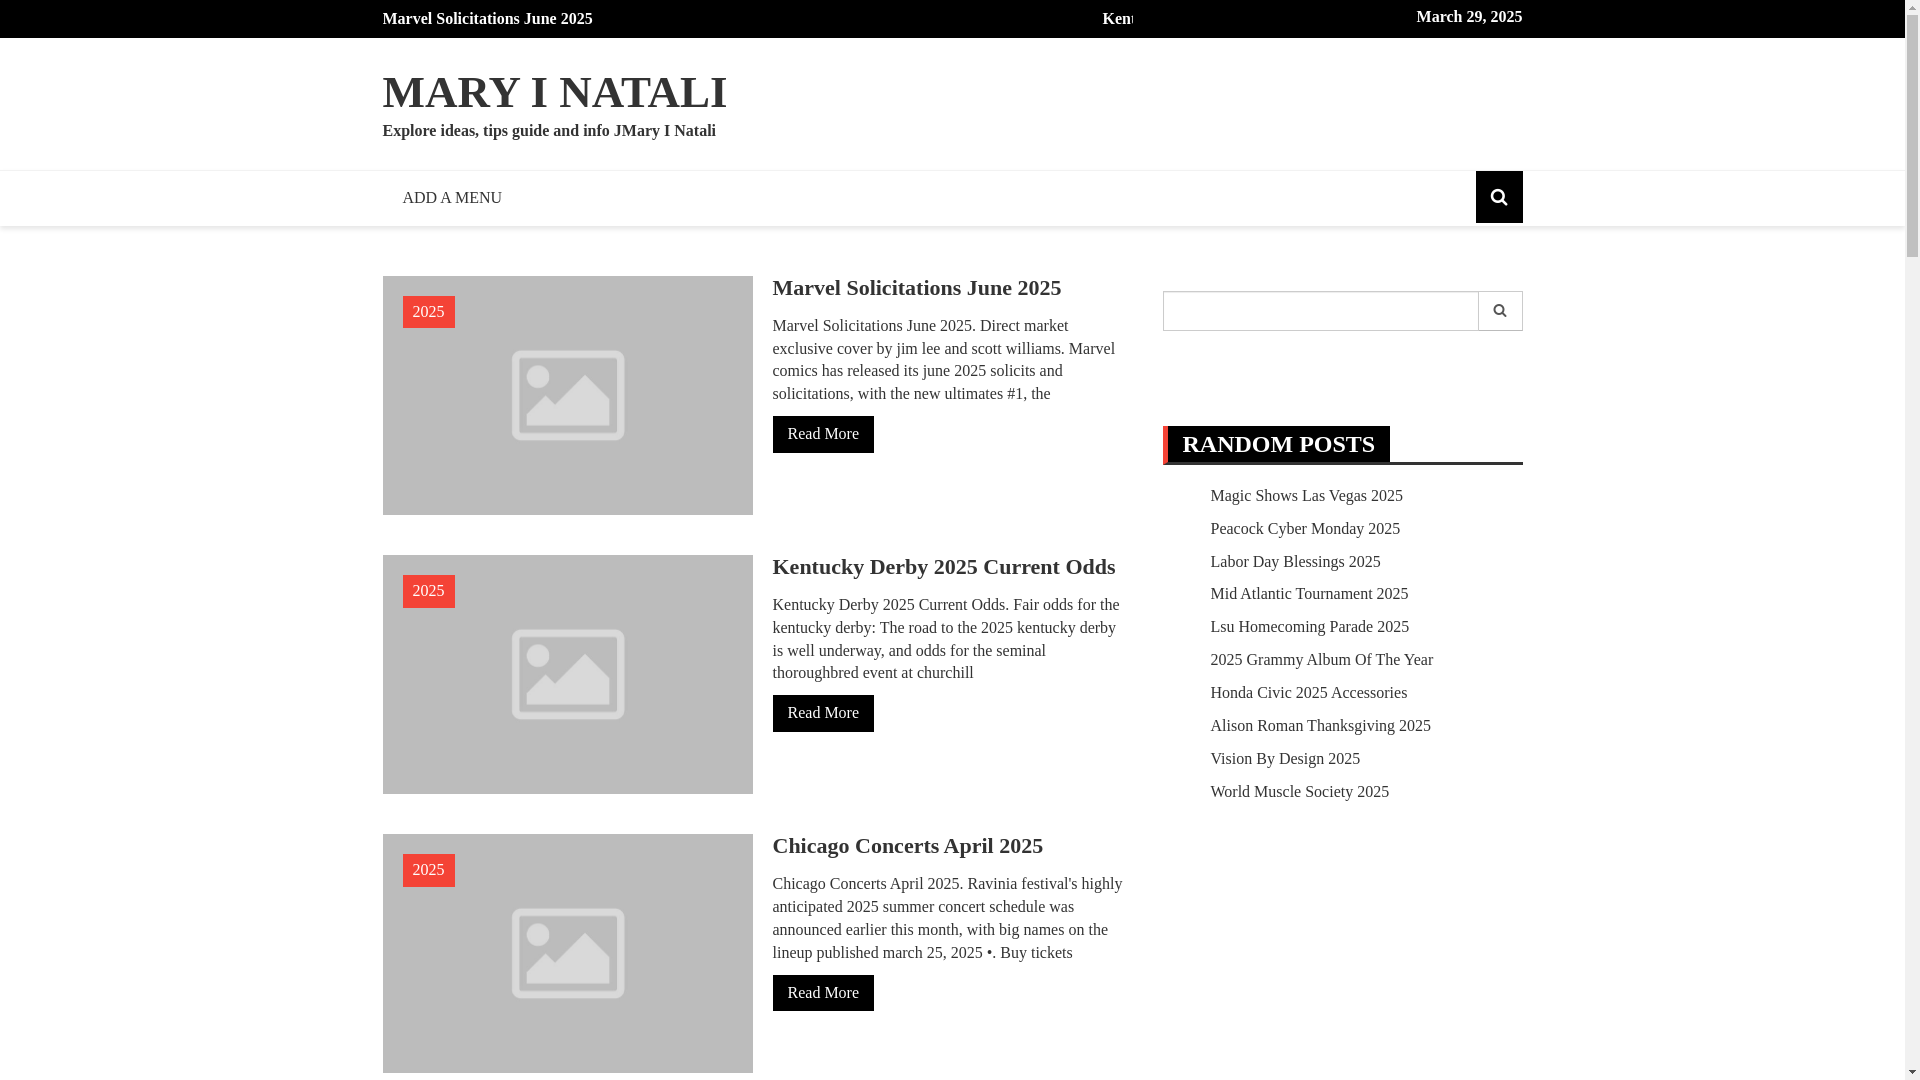
Task: Open Marvel Solicitations June 2025 ticker headline
Action: [487, 19]
